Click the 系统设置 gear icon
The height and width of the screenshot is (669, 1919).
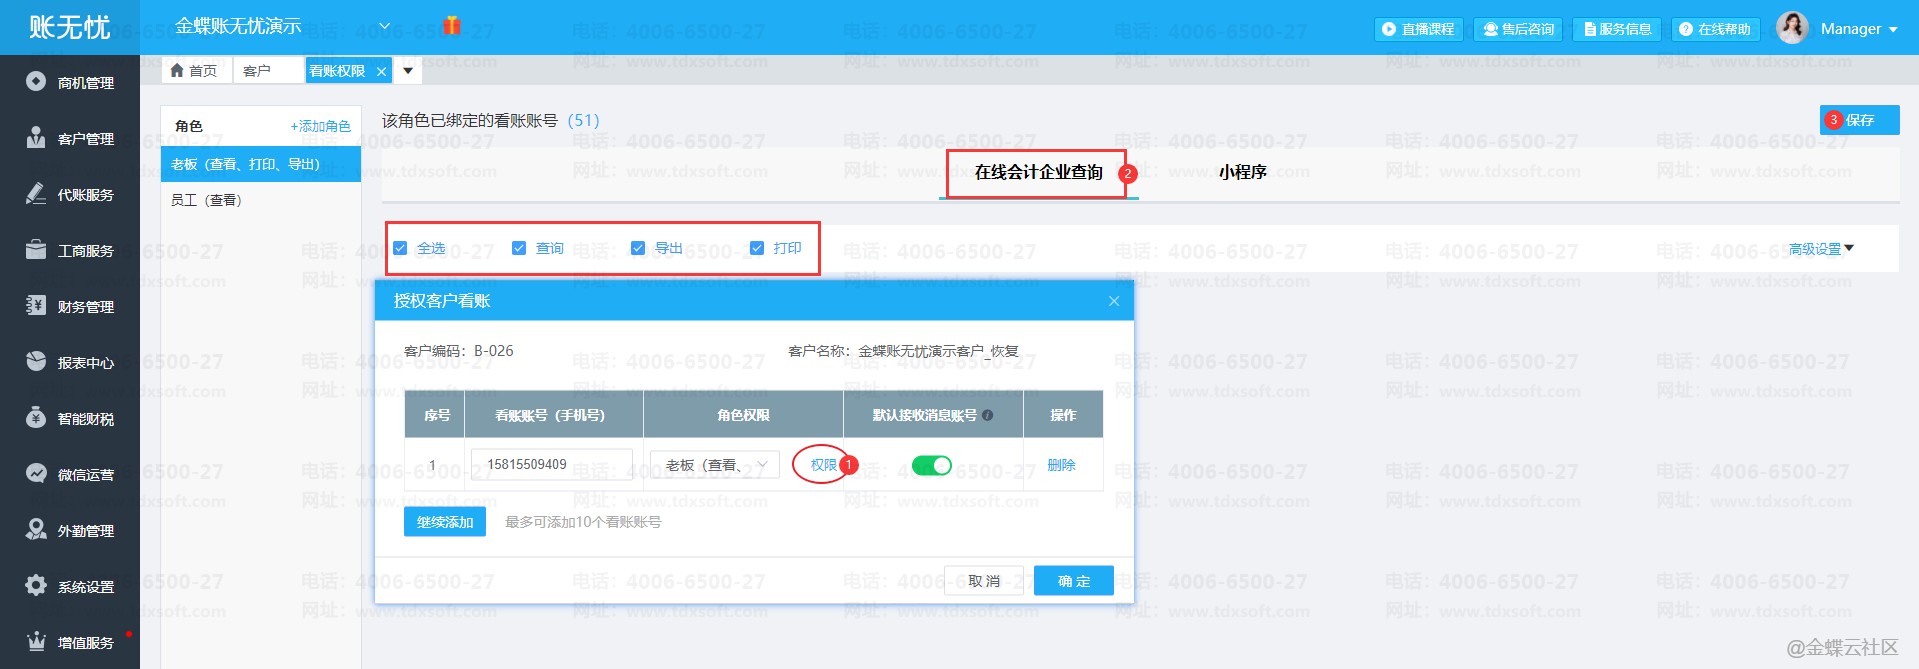tap(36, 586)
